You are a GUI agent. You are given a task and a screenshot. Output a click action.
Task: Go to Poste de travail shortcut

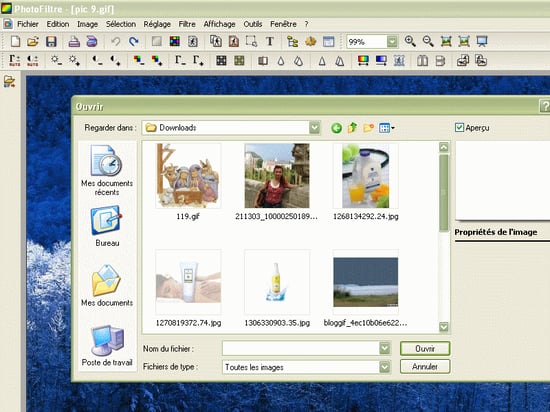click(107, 345)
